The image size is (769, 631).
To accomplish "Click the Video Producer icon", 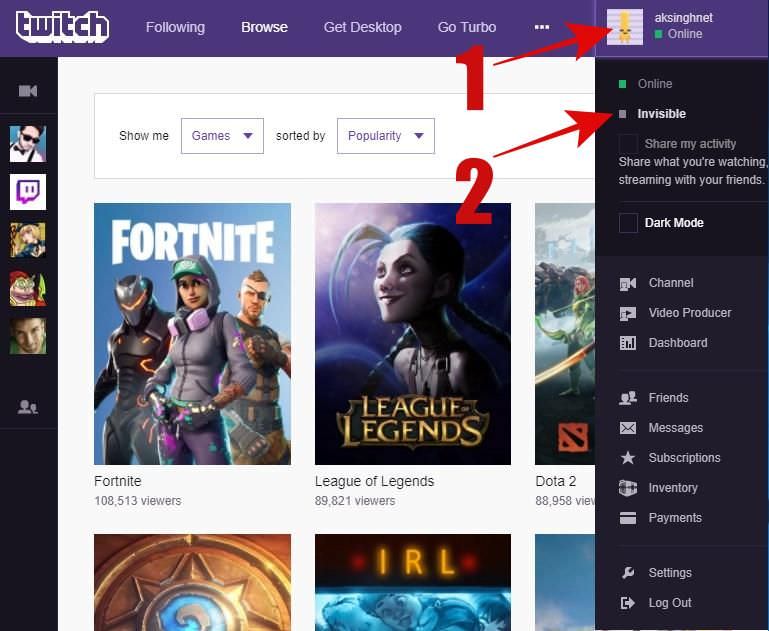I will pyautogui.click(x=628, y=313).
